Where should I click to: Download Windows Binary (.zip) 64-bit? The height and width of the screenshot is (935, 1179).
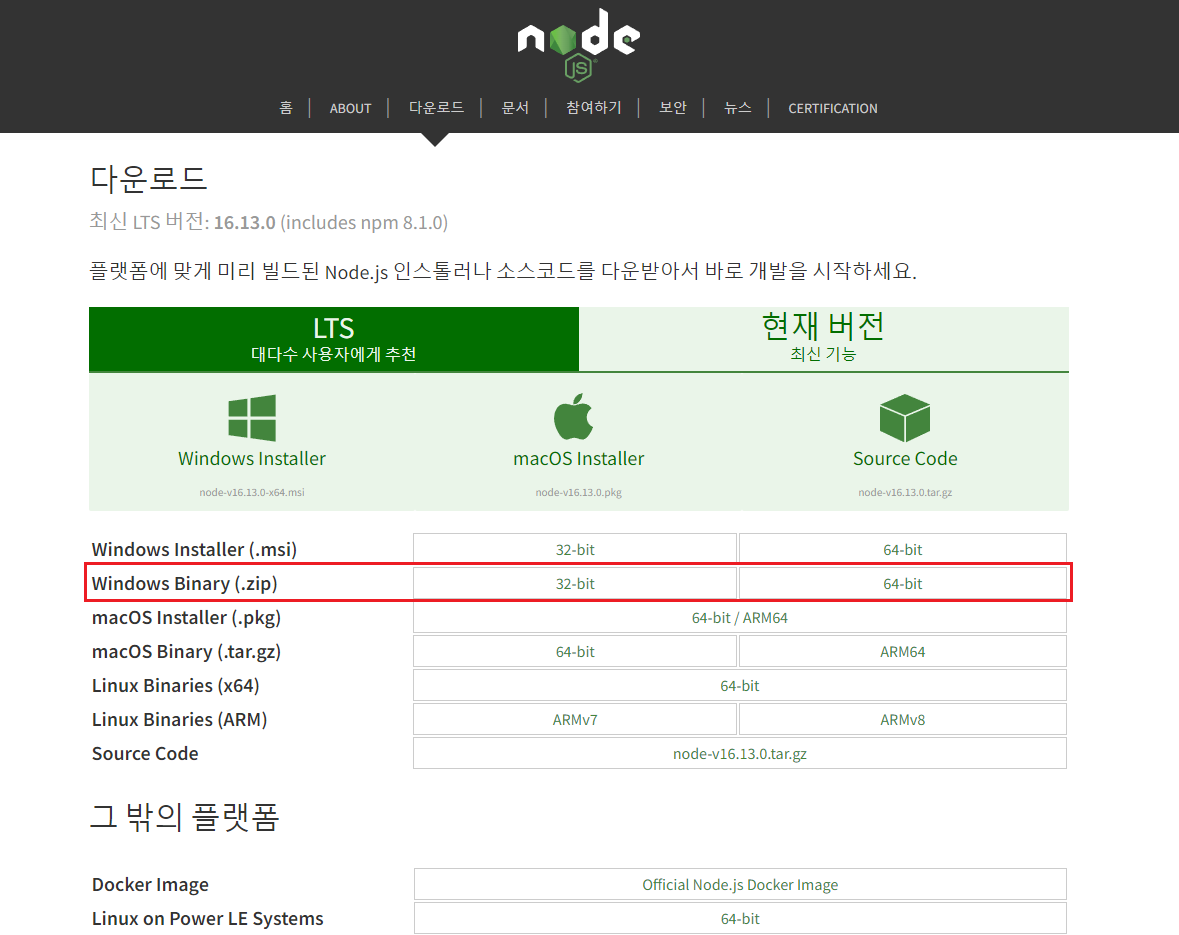coord(902,583)
